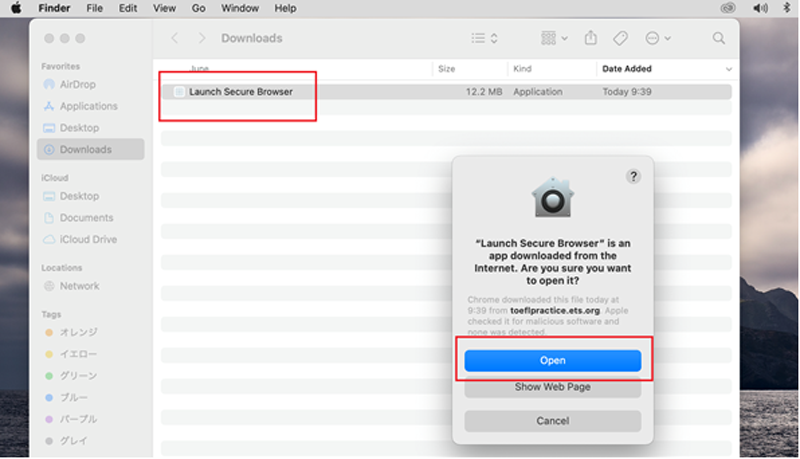Click the Open button in dialog
The width and height of the screenshot is (800, 459).
(x=553, y=361)
